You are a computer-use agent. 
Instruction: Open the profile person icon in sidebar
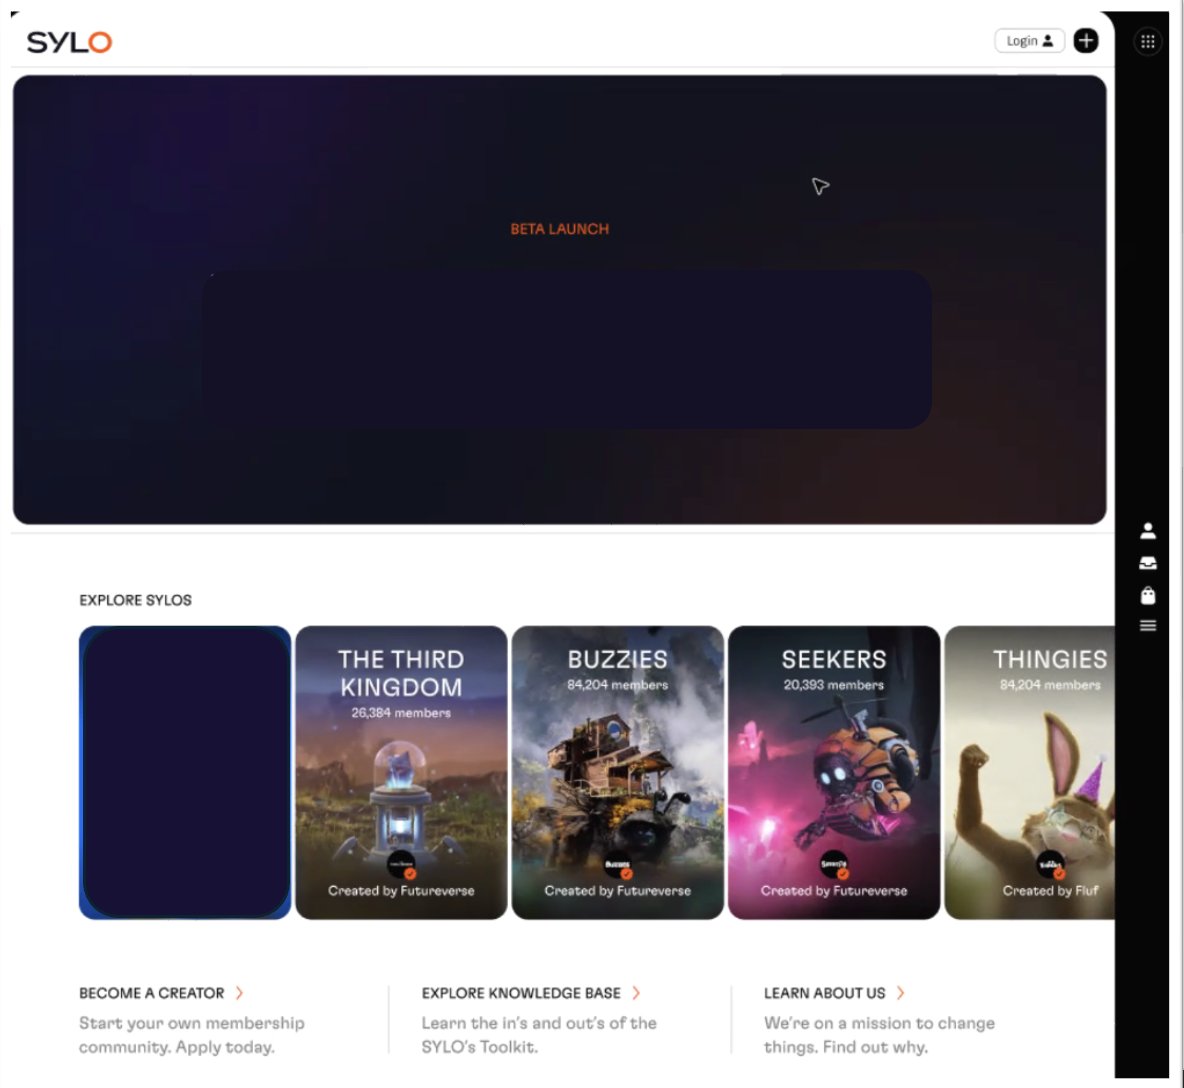click(x=1148, y=531)
